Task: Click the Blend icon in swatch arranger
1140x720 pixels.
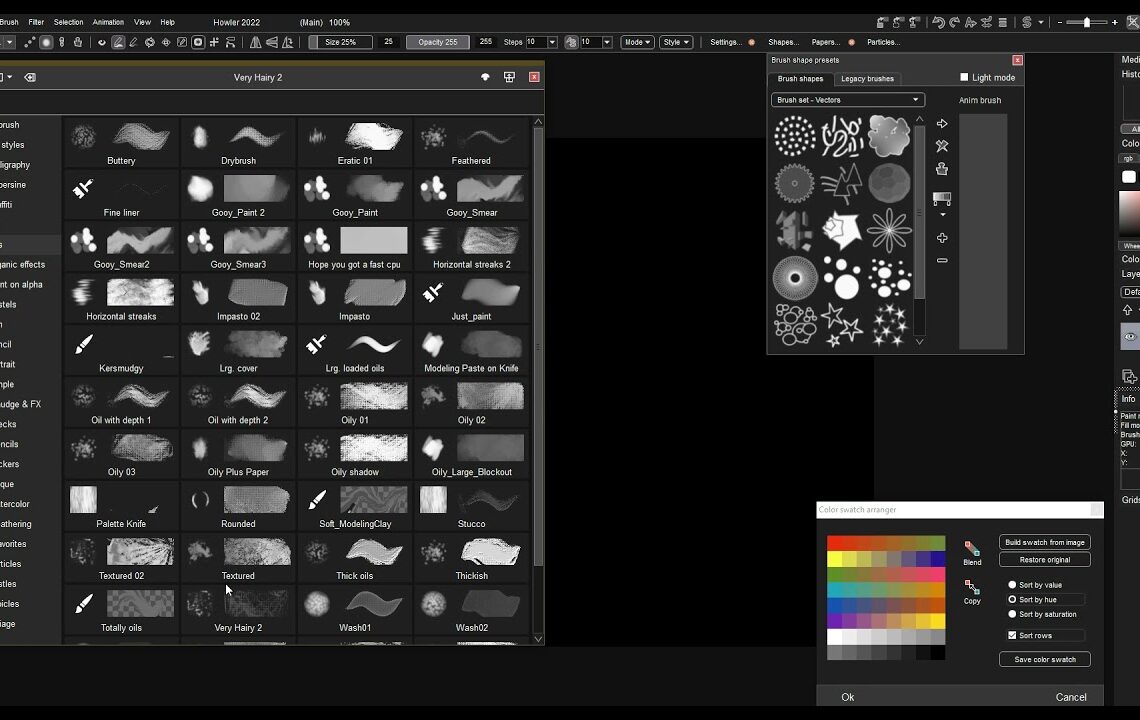Action: [971, 549]
